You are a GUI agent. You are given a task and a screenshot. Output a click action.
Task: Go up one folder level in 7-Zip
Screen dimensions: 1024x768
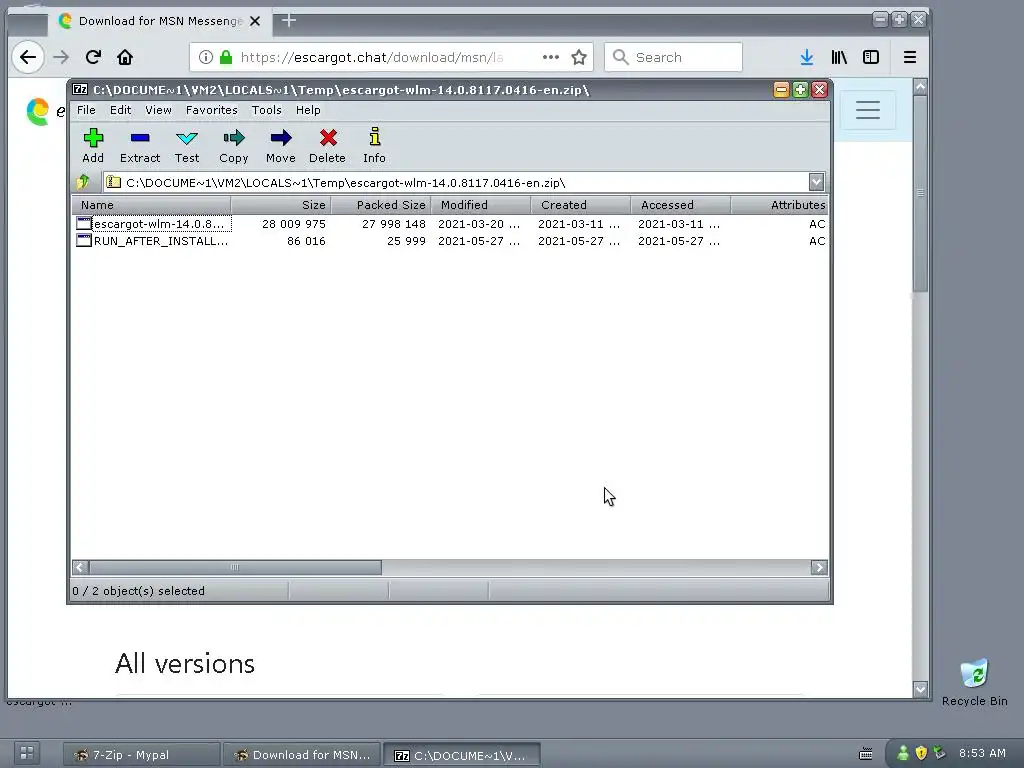(x=83, y=182)
